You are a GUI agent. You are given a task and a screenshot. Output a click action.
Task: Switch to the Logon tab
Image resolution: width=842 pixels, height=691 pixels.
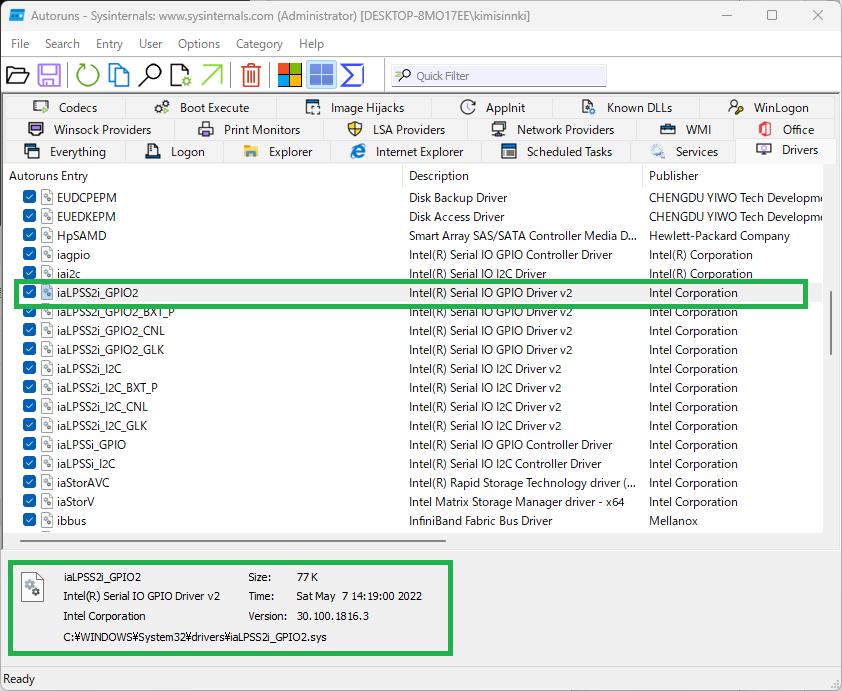click(175, 151)
